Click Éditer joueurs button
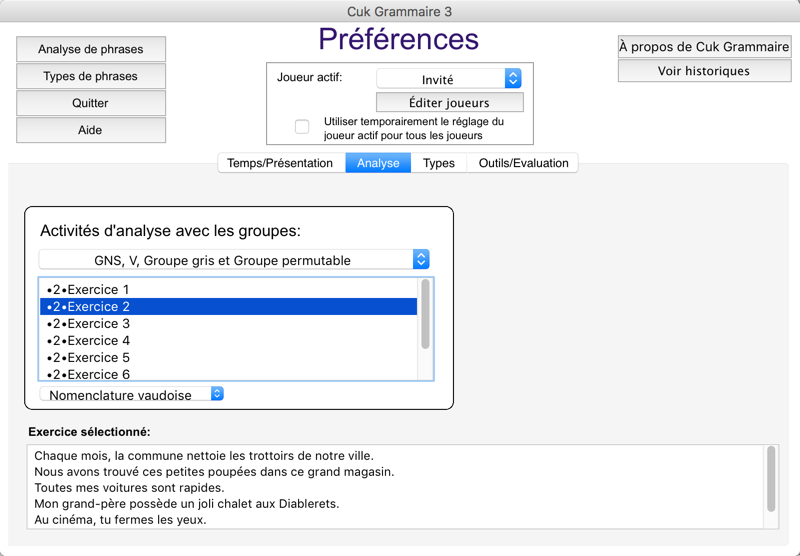The width and height of the screenshot is (800, 556). tap(449, 102)
